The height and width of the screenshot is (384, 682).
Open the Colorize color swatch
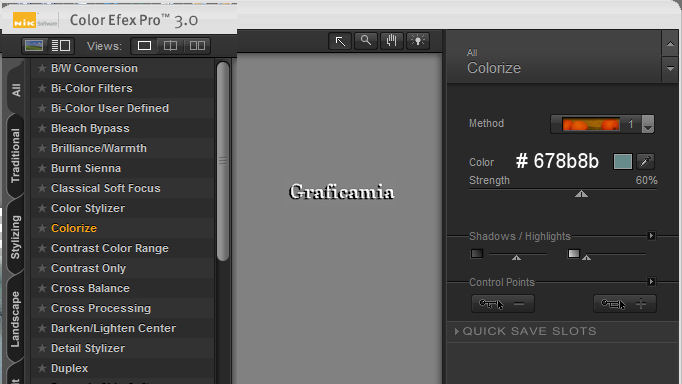tap(622, 161)
